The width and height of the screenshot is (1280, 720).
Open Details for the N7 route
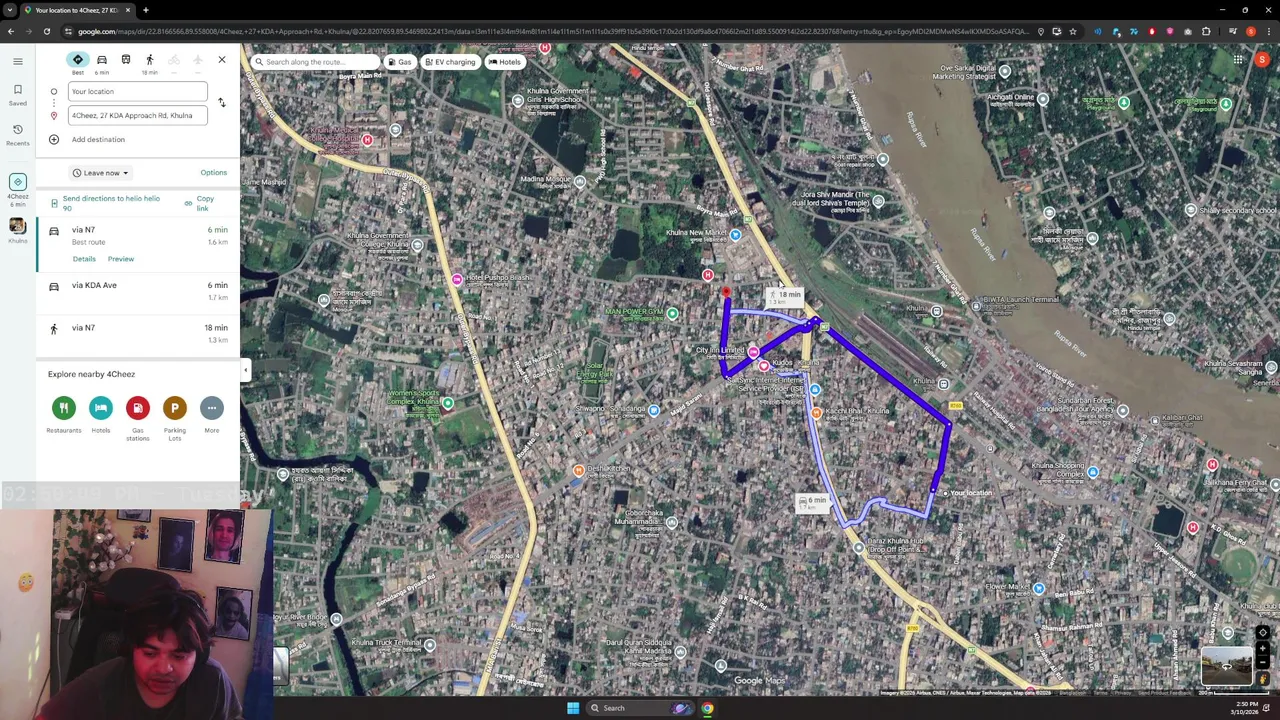click(x=84, y=259)
